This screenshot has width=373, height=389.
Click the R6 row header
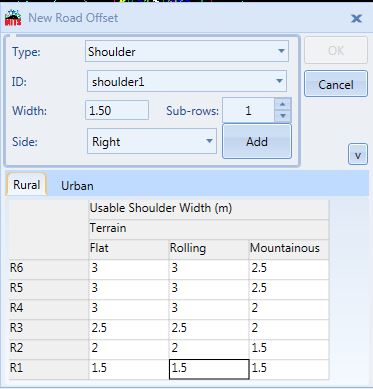[x=49, y=270]
